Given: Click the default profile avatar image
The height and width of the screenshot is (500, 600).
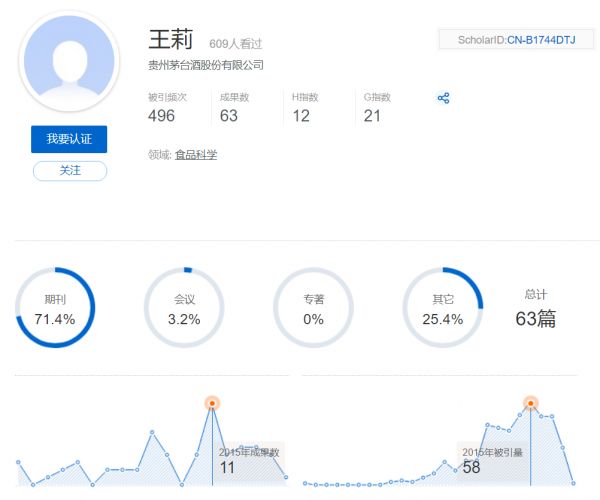Looking at the screenshot, I should tap(69, 63).
